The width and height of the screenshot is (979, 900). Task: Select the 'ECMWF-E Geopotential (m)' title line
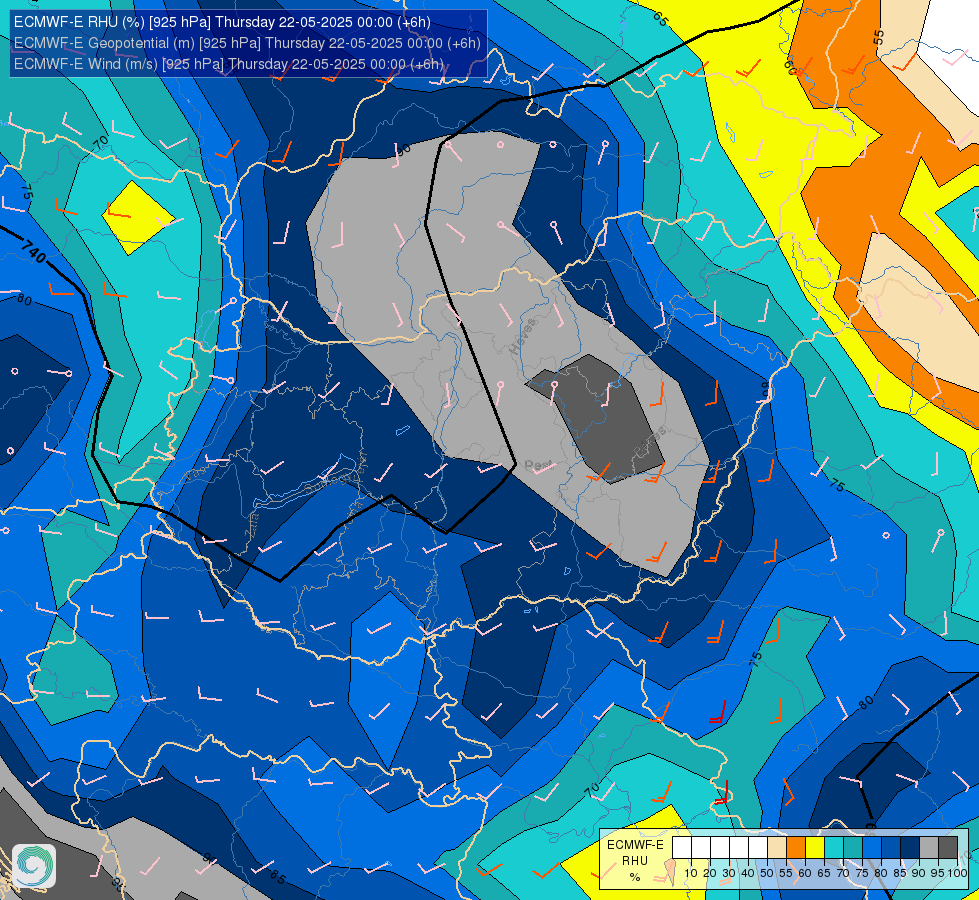[x=247, y=43]
